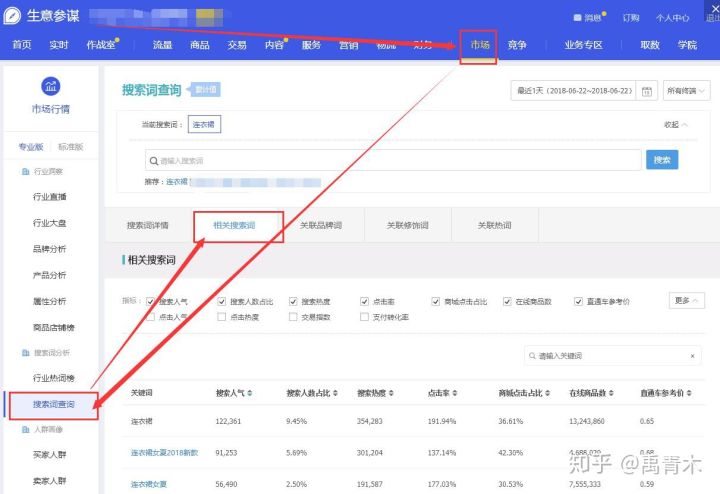Open the 消息 message envelope icon

pos(577,18)
